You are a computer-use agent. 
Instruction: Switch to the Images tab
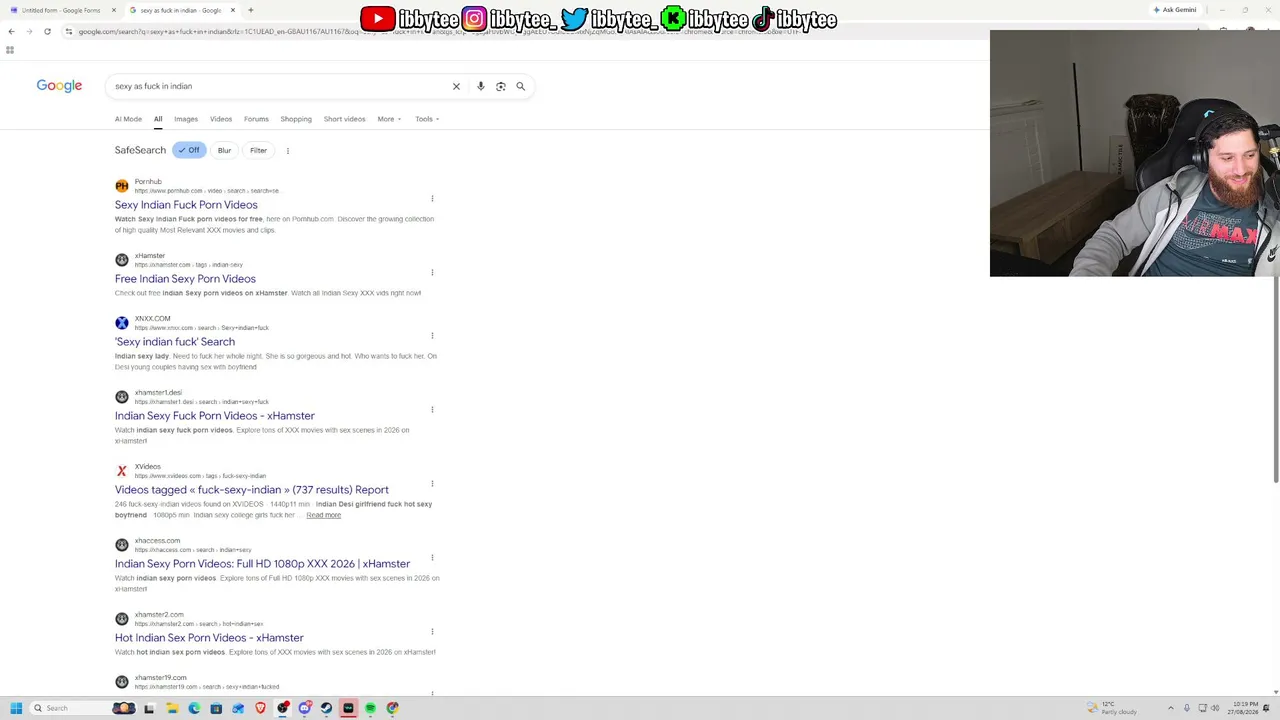point(186,119)
